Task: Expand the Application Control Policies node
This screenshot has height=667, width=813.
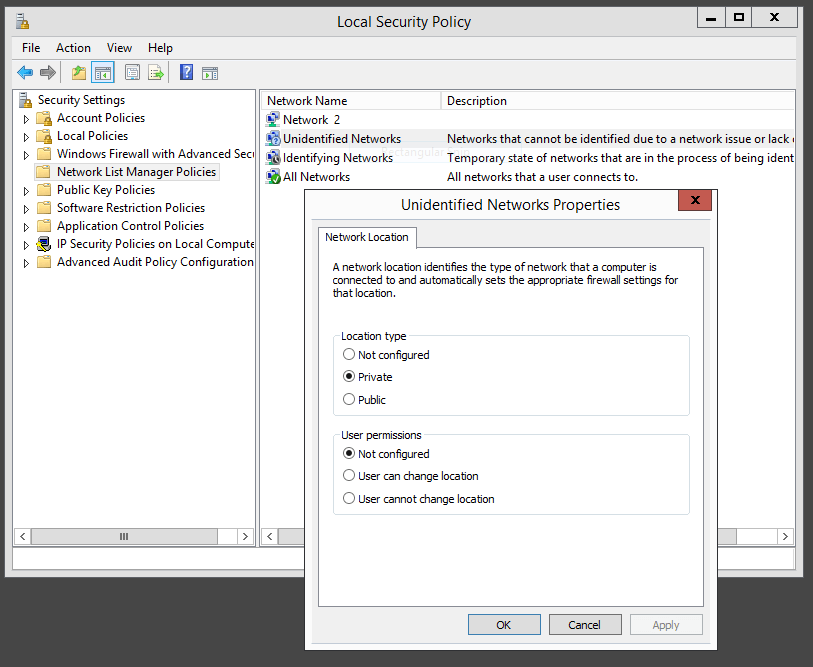Action: click(x=24, y=225)
